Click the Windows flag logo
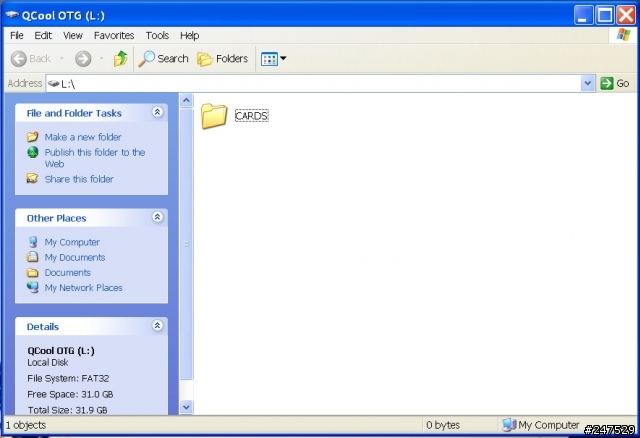Viewport: 640px width, 438px height. (623, 35)
